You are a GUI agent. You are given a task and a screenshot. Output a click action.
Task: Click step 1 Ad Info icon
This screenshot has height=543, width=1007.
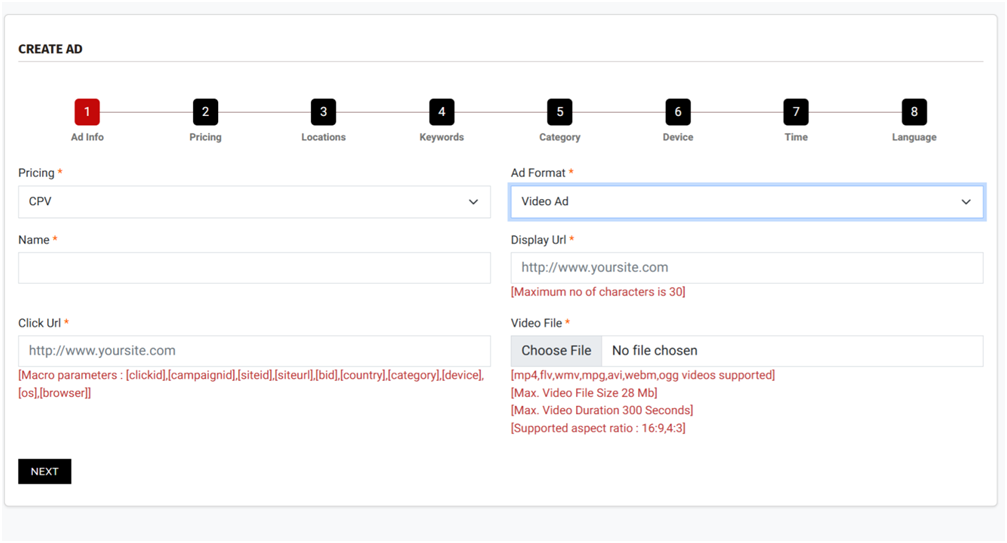point(87,112)
